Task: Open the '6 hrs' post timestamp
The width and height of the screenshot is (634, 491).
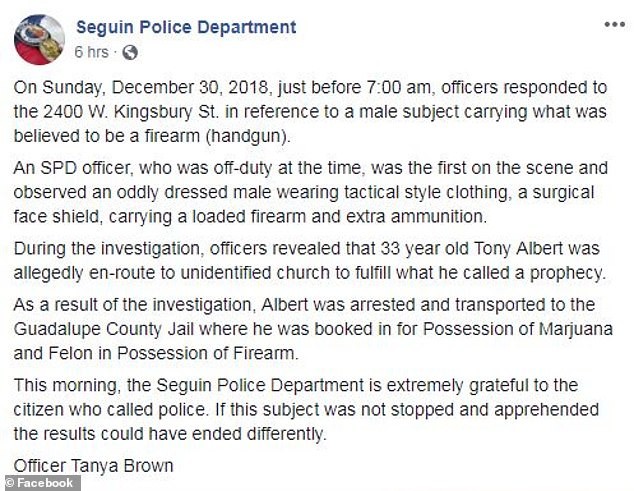Action: click(91, 52)
